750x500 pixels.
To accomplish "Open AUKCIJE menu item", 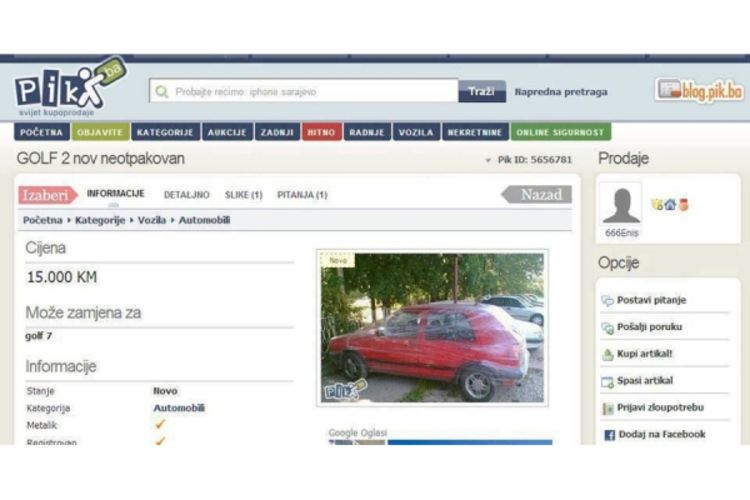I will point(227,132).
